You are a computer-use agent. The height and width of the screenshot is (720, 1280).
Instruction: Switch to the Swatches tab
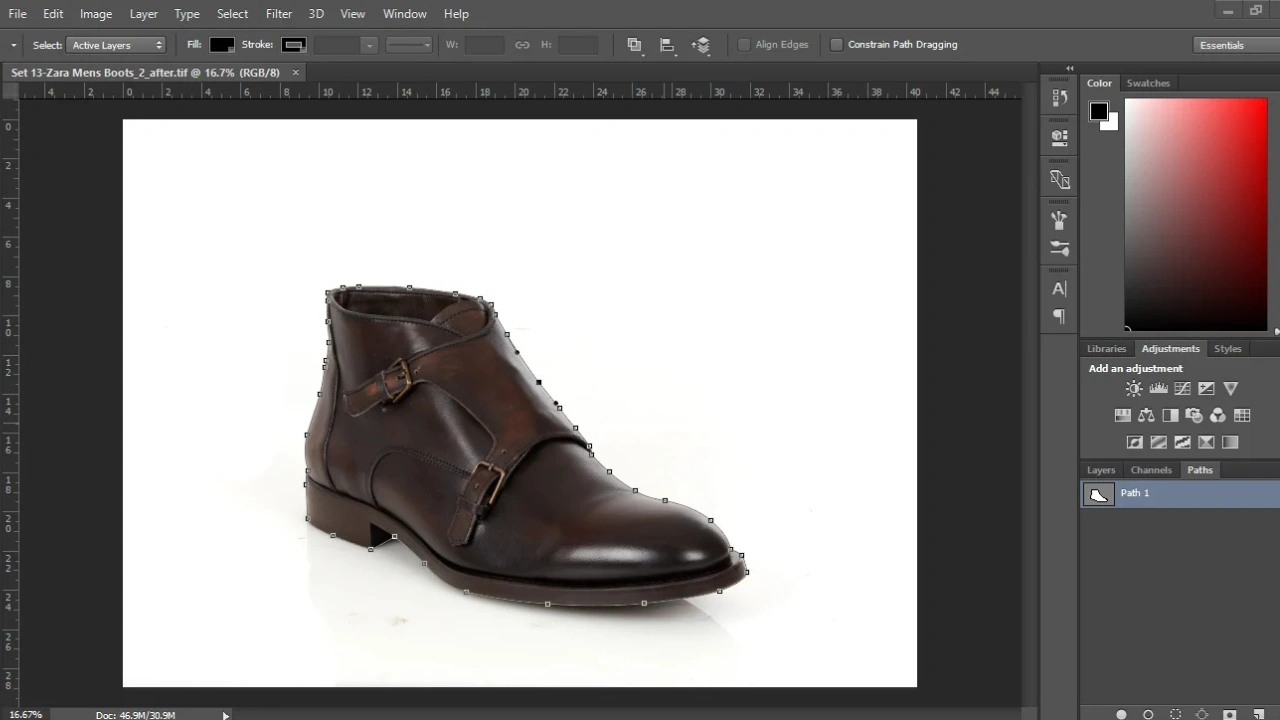coord(1148,83)
